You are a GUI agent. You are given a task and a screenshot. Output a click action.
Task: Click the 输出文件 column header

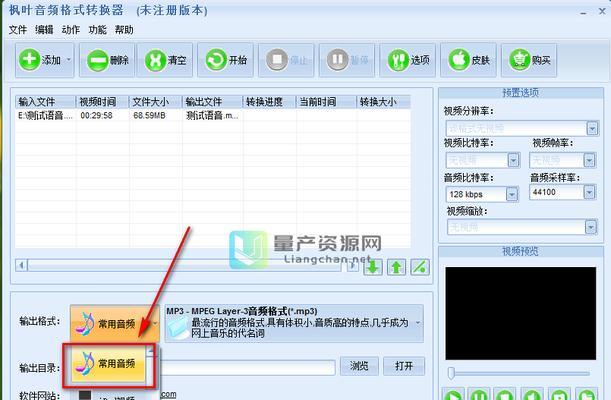[x=212, y=102]
